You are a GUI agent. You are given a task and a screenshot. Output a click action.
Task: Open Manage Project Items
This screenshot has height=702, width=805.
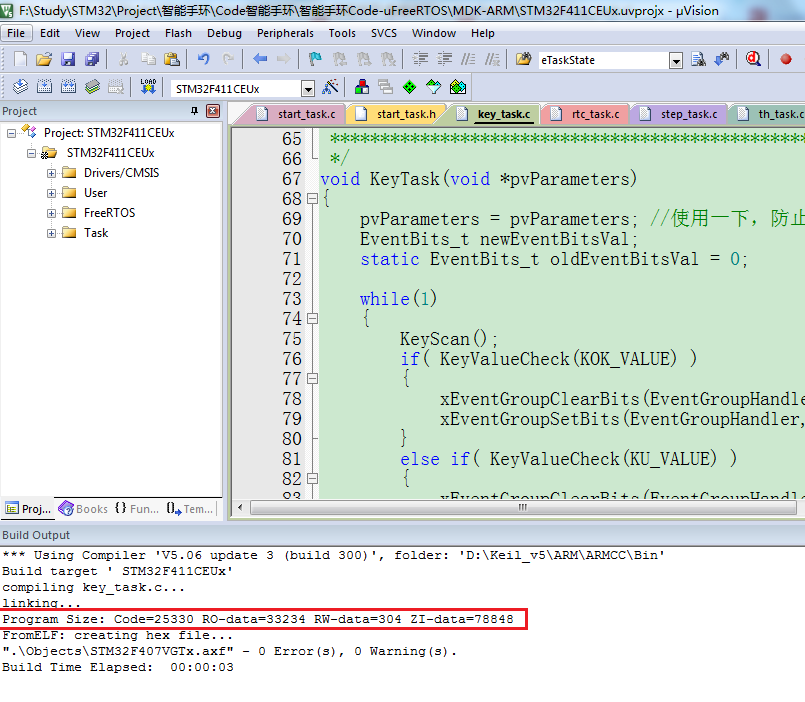361,87
